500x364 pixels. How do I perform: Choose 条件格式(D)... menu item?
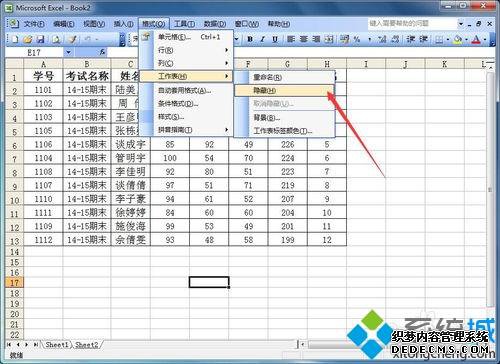point(186,104)
